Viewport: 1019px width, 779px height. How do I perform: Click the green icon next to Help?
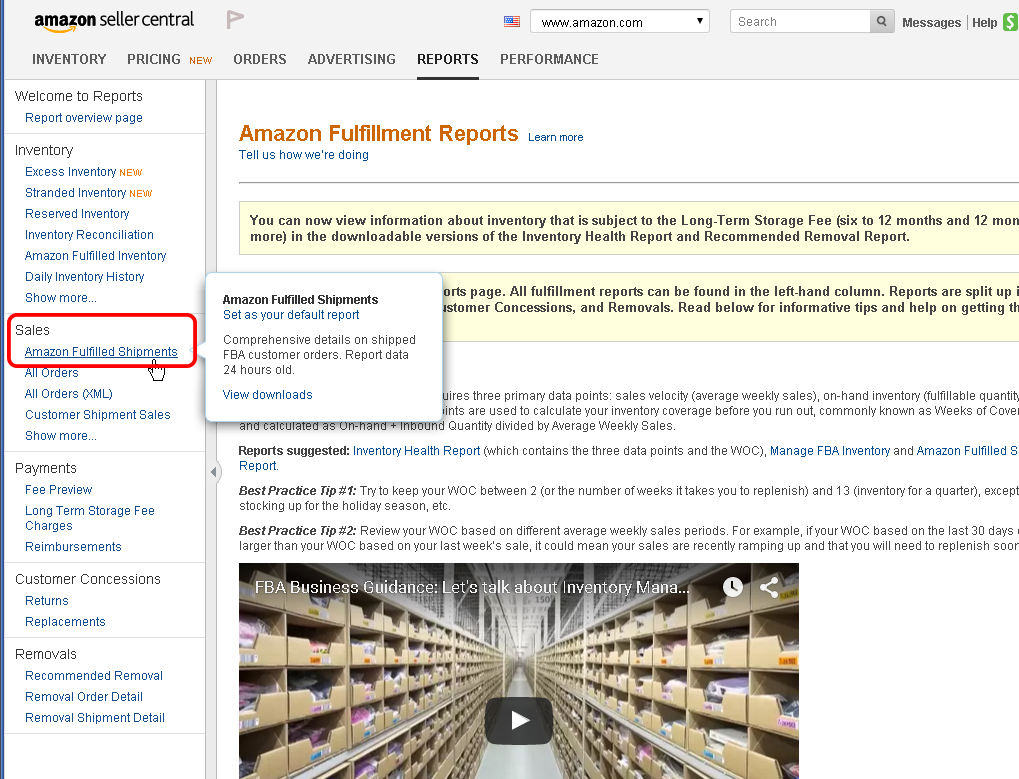pos(1011,22)
